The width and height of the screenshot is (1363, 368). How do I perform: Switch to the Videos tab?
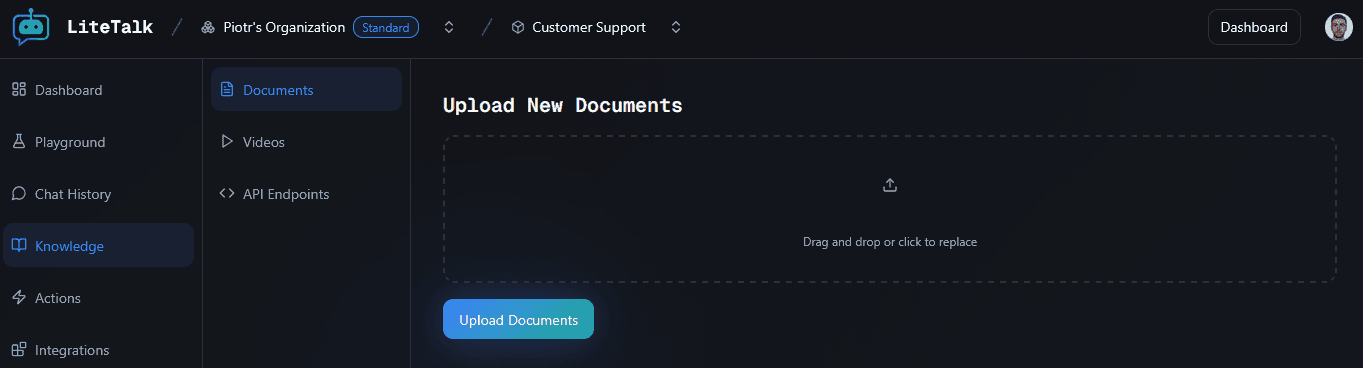tap(306, 142)
